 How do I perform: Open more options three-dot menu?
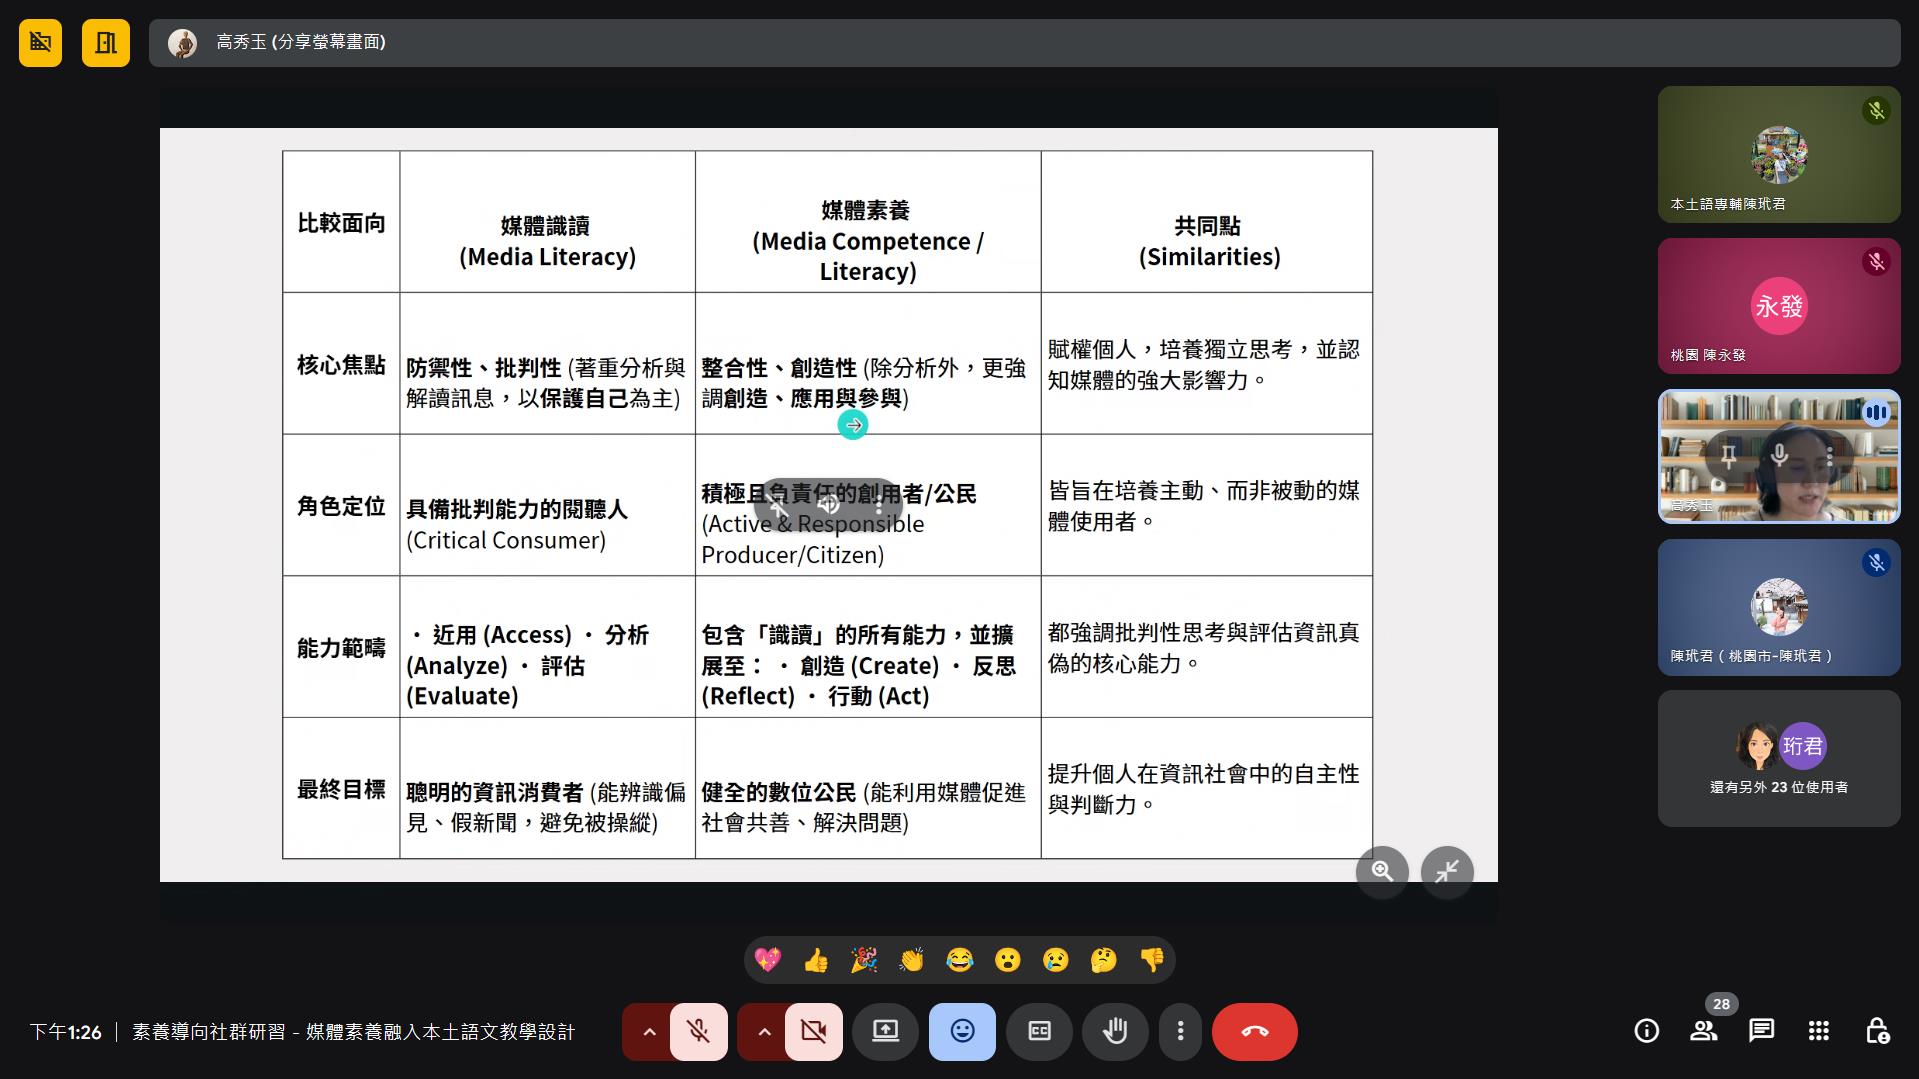tap(1180, 1031)
